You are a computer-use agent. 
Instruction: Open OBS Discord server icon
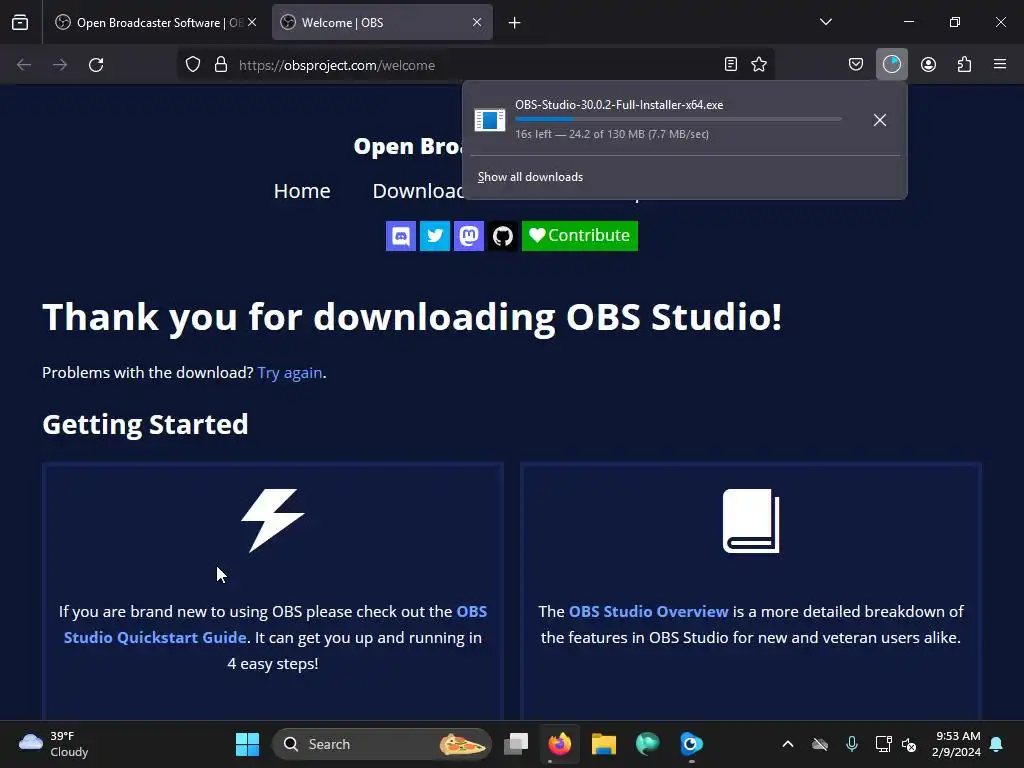point(400,236)
